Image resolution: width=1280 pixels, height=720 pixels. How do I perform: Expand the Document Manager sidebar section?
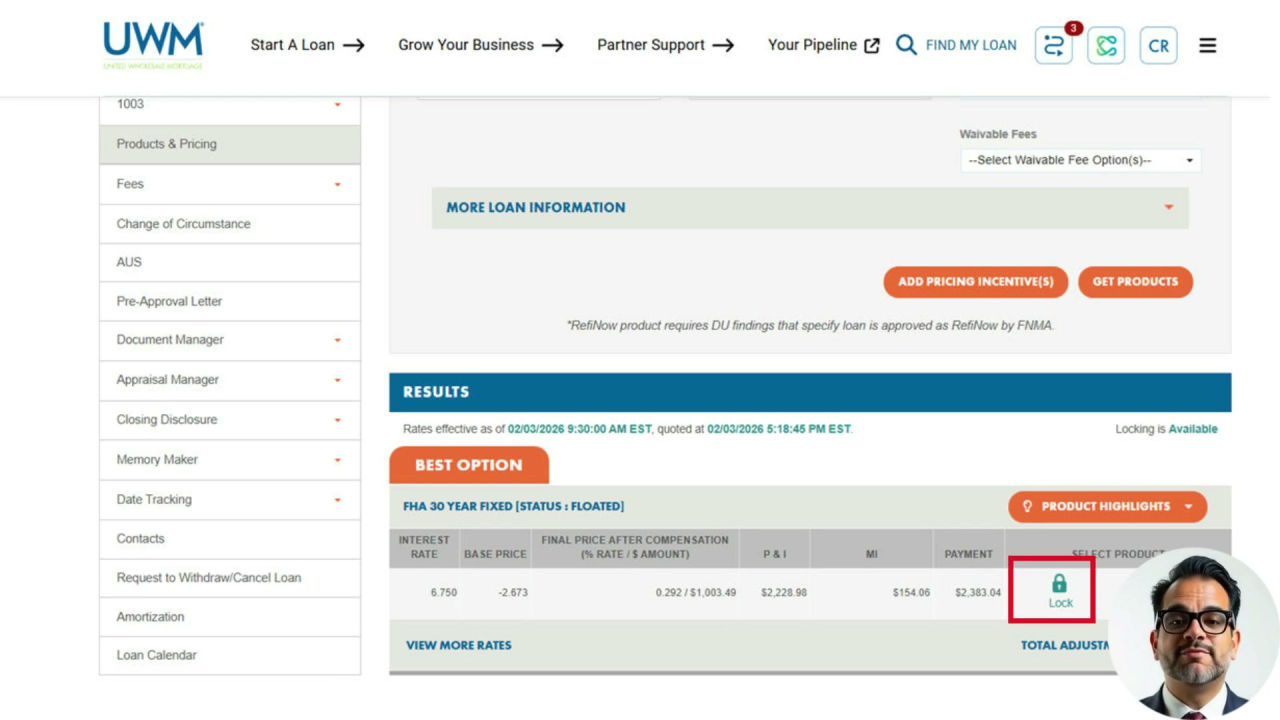point(230,340)
